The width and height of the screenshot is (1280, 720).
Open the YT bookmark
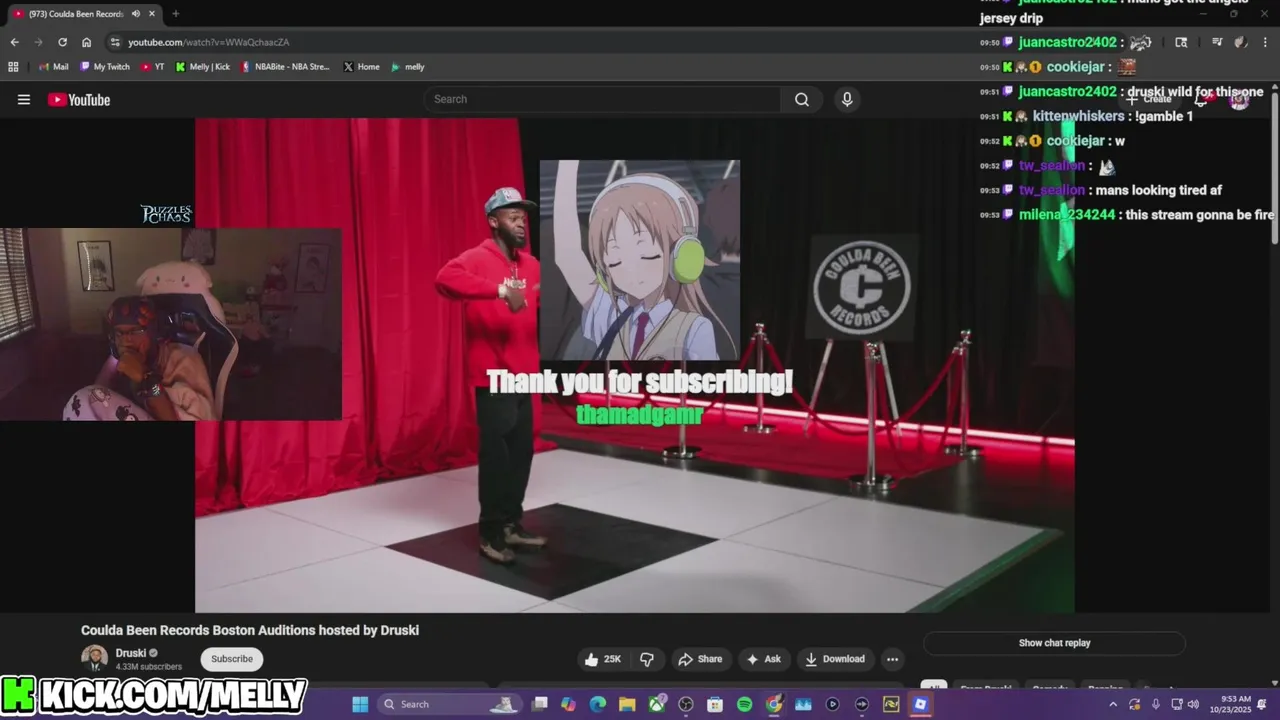(x=153, y=67)
